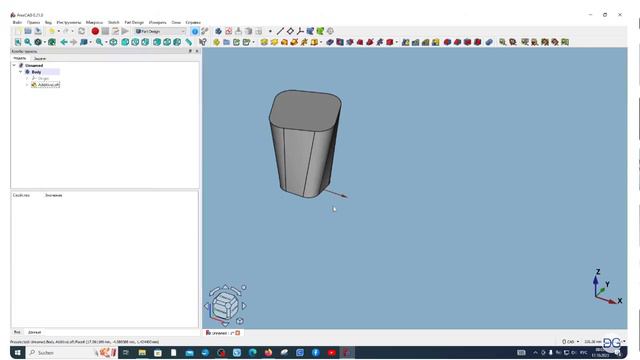Click the Chamfer tool icon
This screenshot has width=640, height=360.
458,42
